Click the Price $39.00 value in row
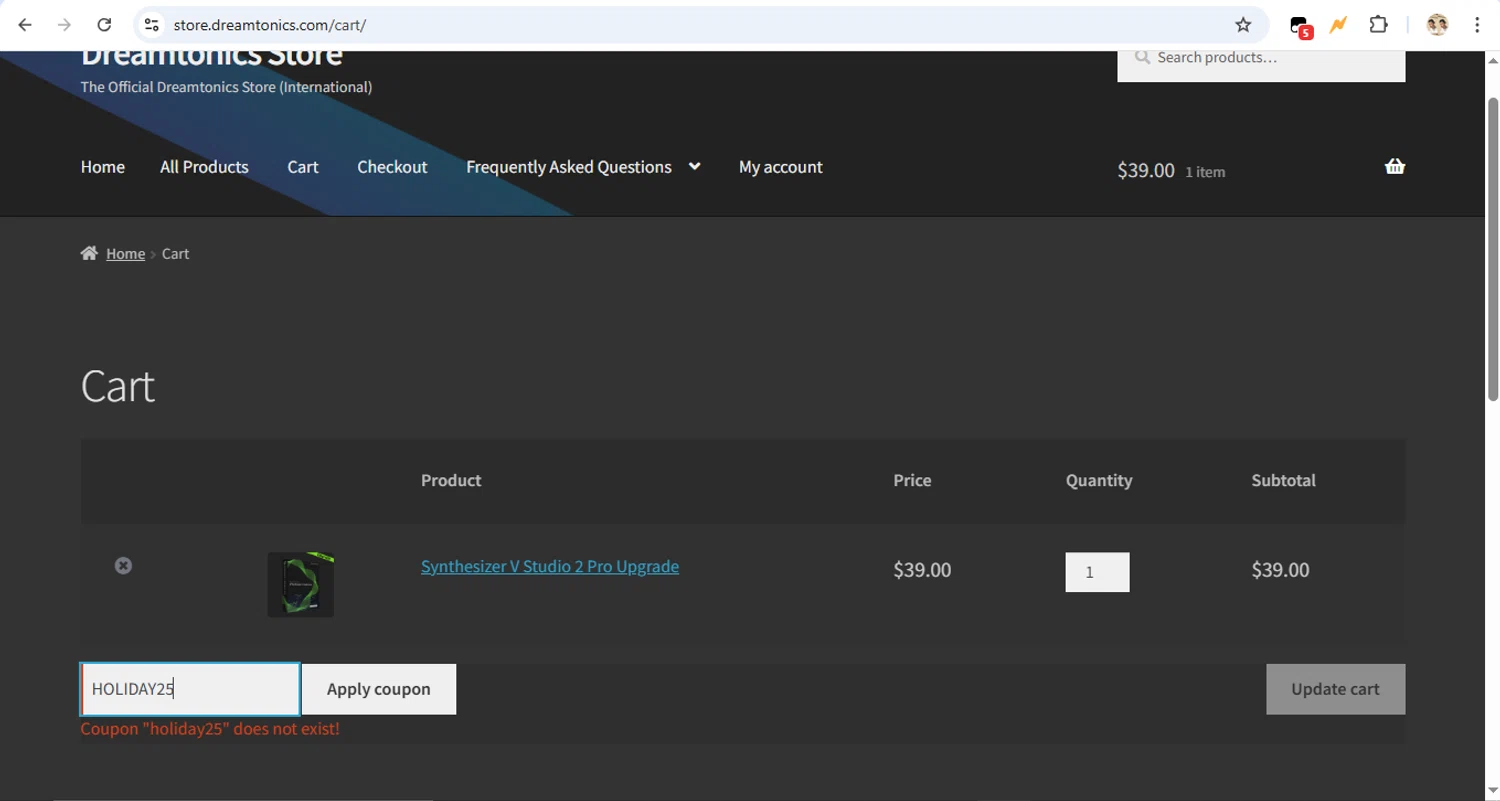Image resolution: width=1500 pixels, height=801 pixels. pos(922,570)
